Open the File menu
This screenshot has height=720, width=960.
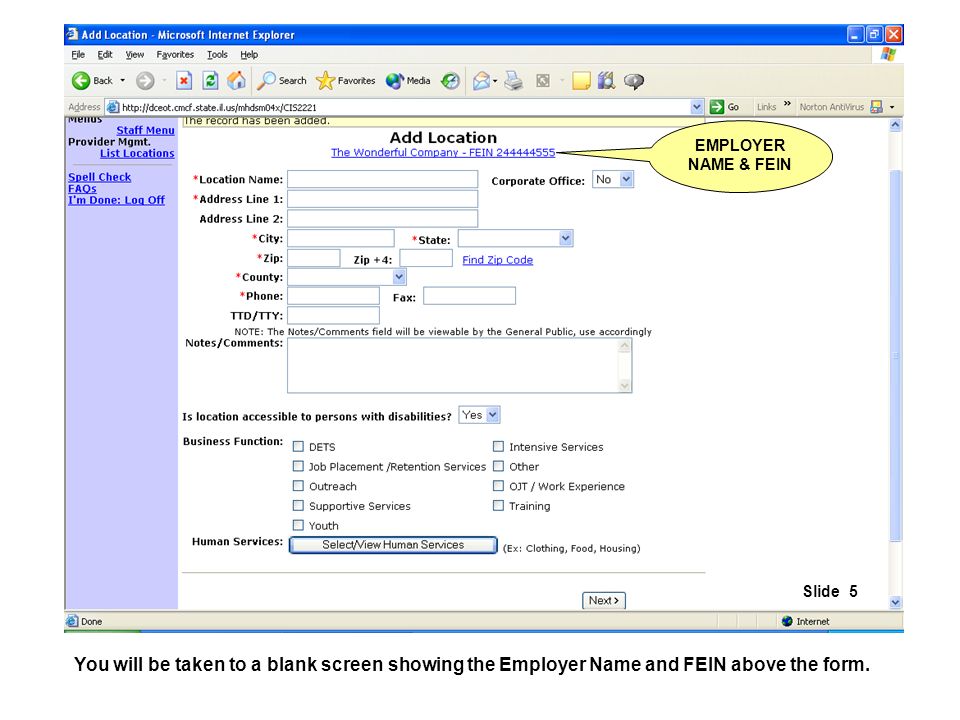[78, 54]
